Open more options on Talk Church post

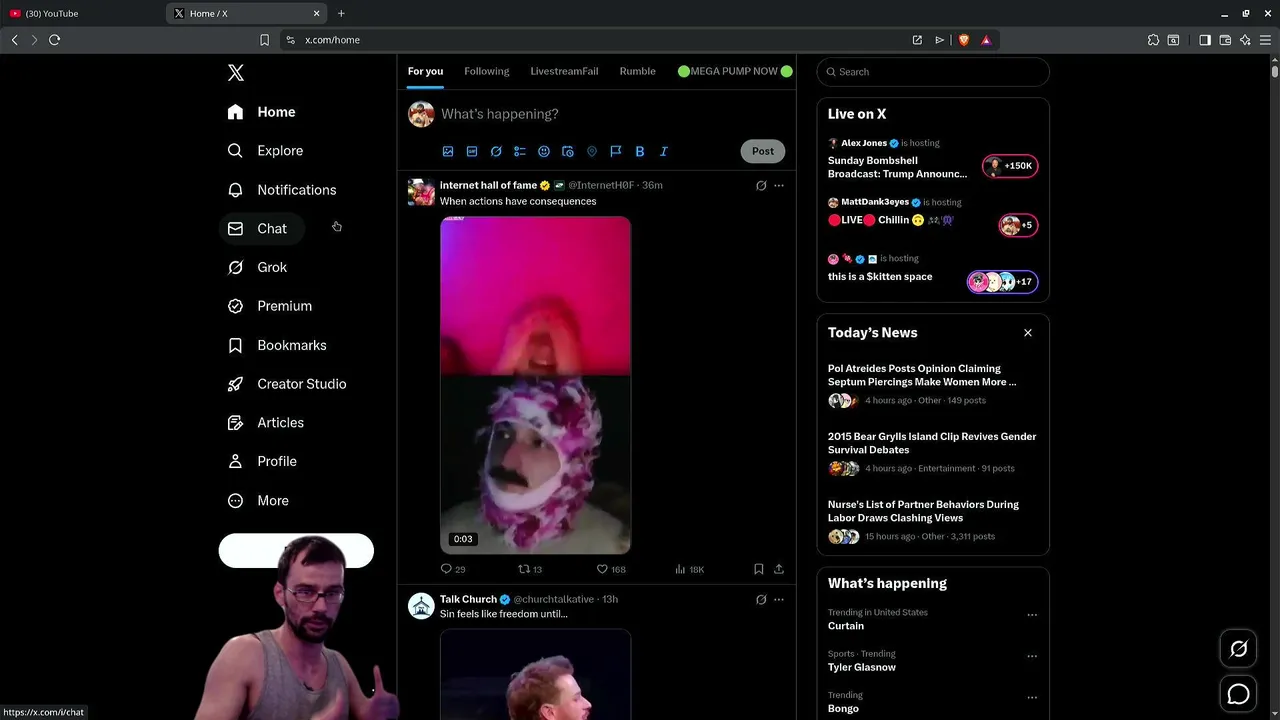pos(779,600)
